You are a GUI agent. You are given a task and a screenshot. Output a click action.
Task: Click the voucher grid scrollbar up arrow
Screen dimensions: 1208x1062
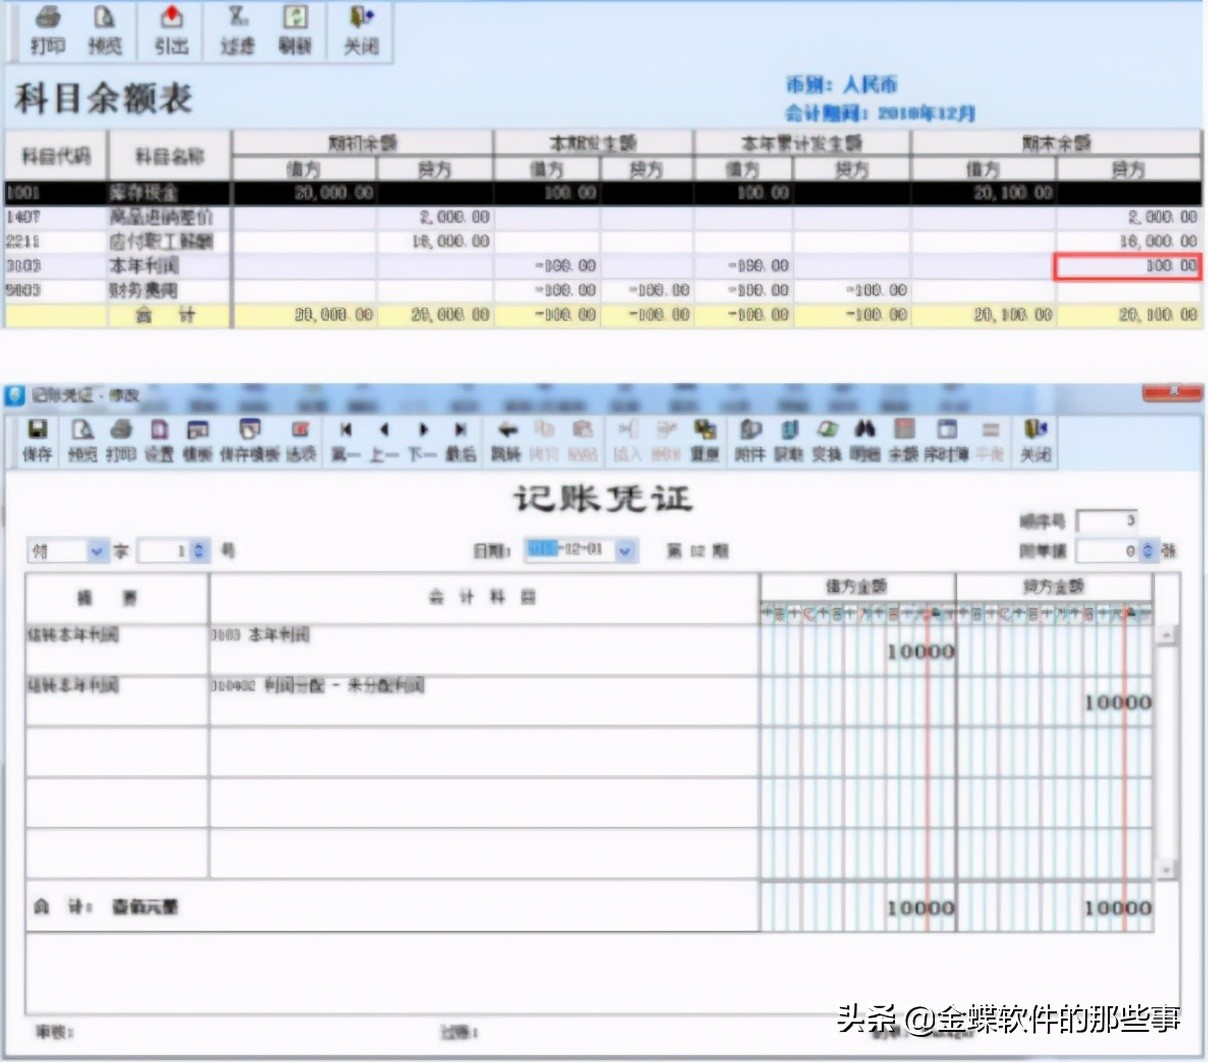1165,635
